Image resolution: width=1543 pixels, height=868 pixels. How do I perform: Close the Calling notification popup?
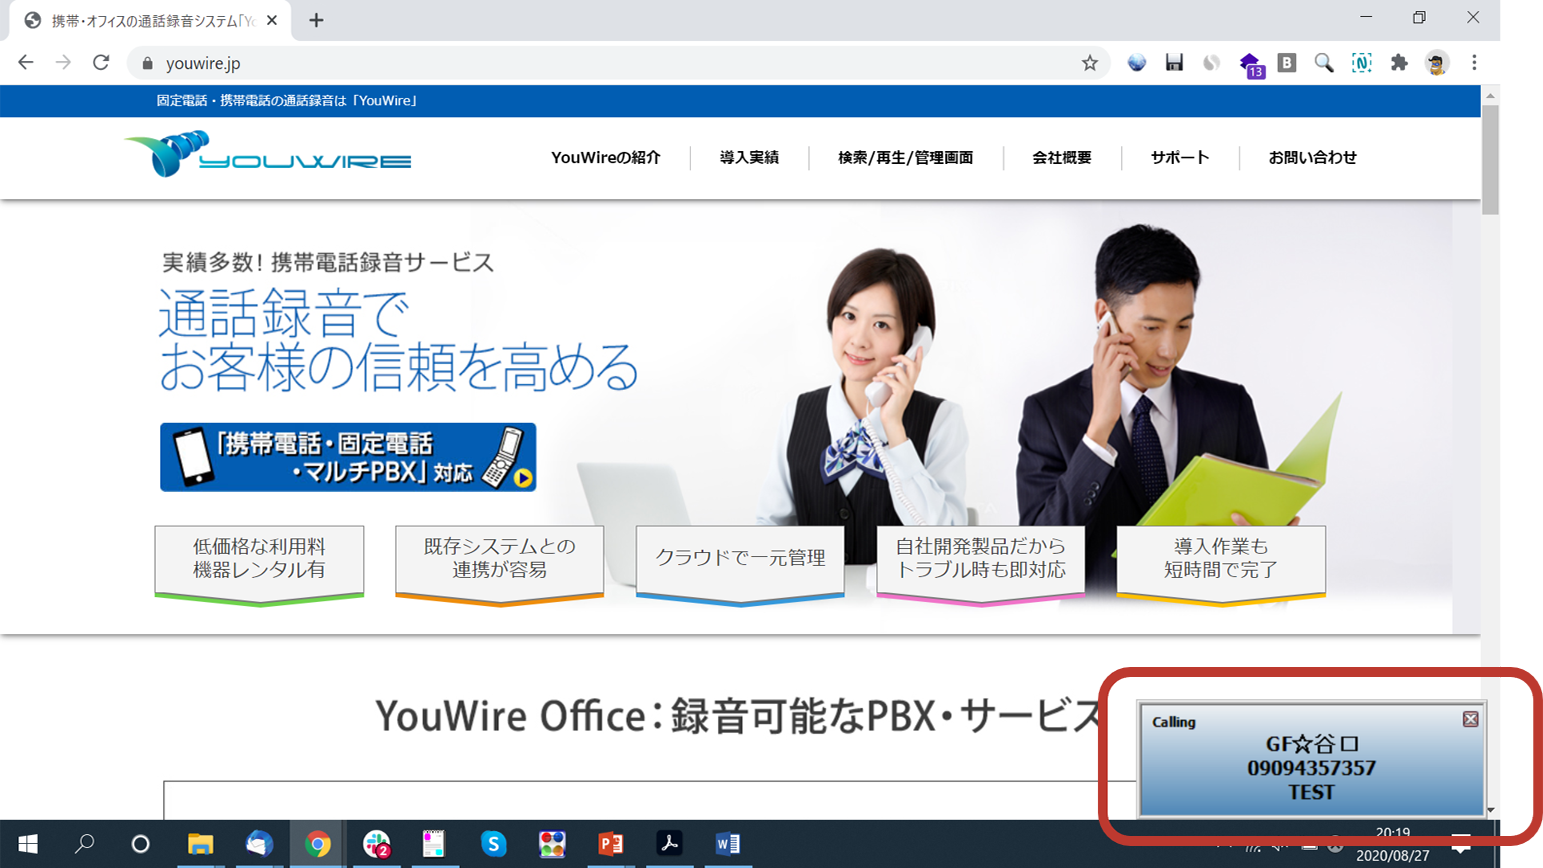click(1470, 719)
